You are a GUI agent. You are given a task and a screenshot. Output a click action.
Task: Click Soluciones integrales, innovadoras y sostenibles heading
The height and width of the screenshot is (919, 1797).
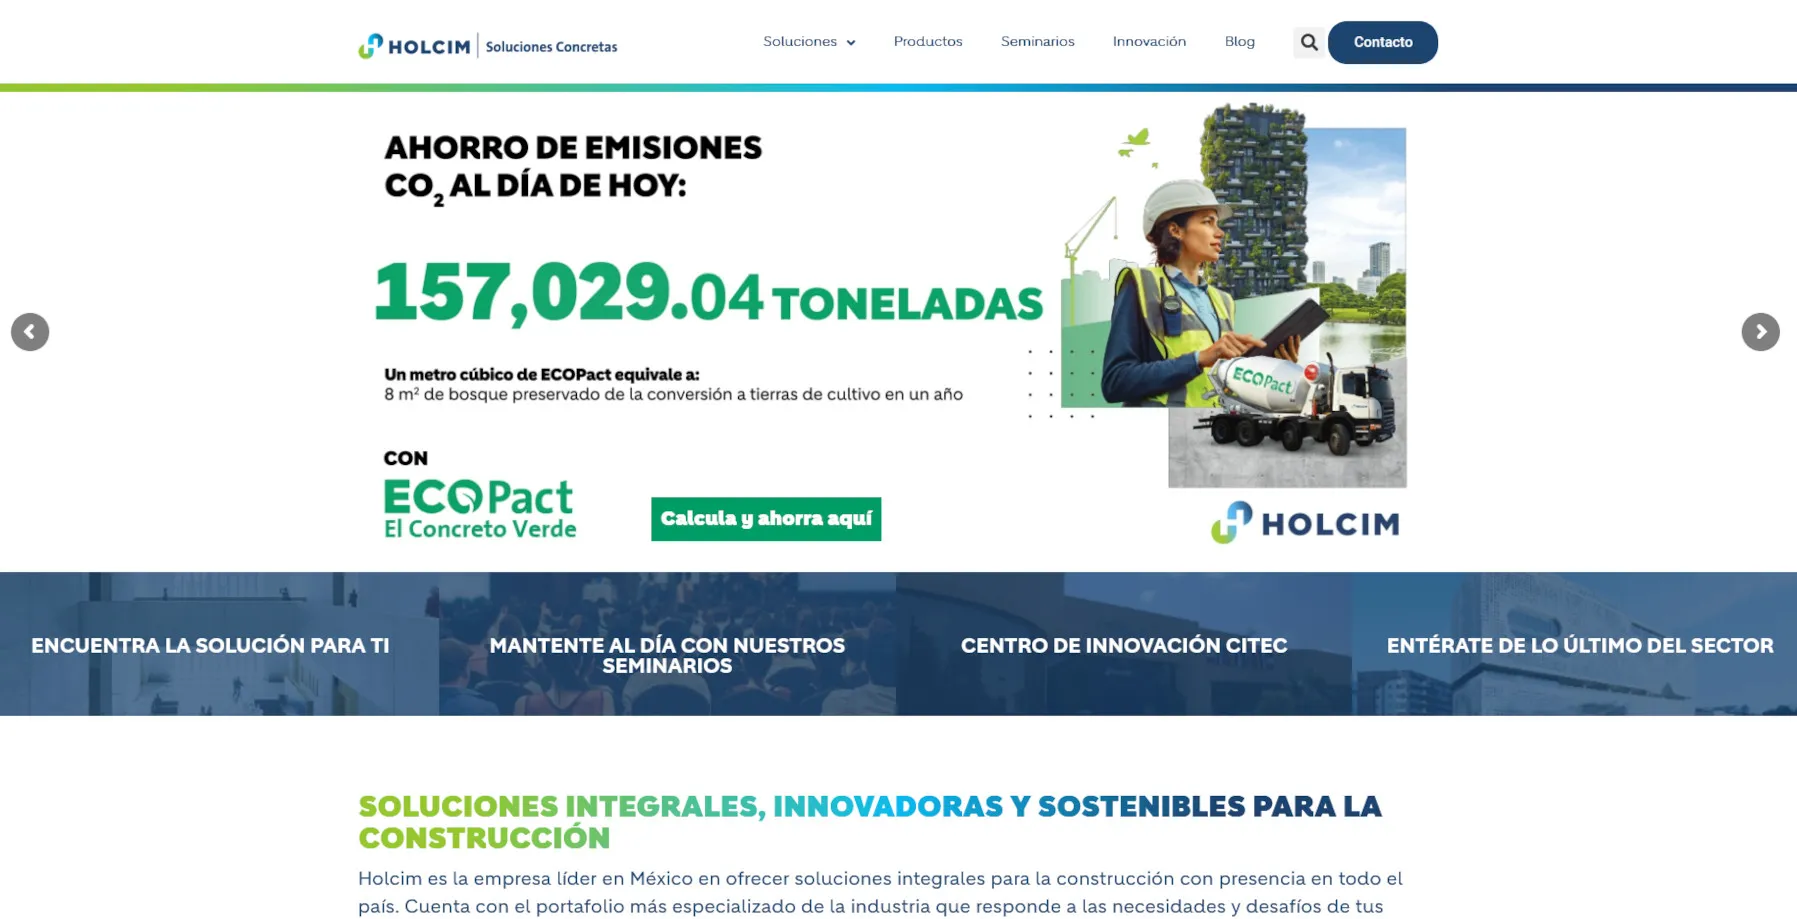click(x=870, y=821)
